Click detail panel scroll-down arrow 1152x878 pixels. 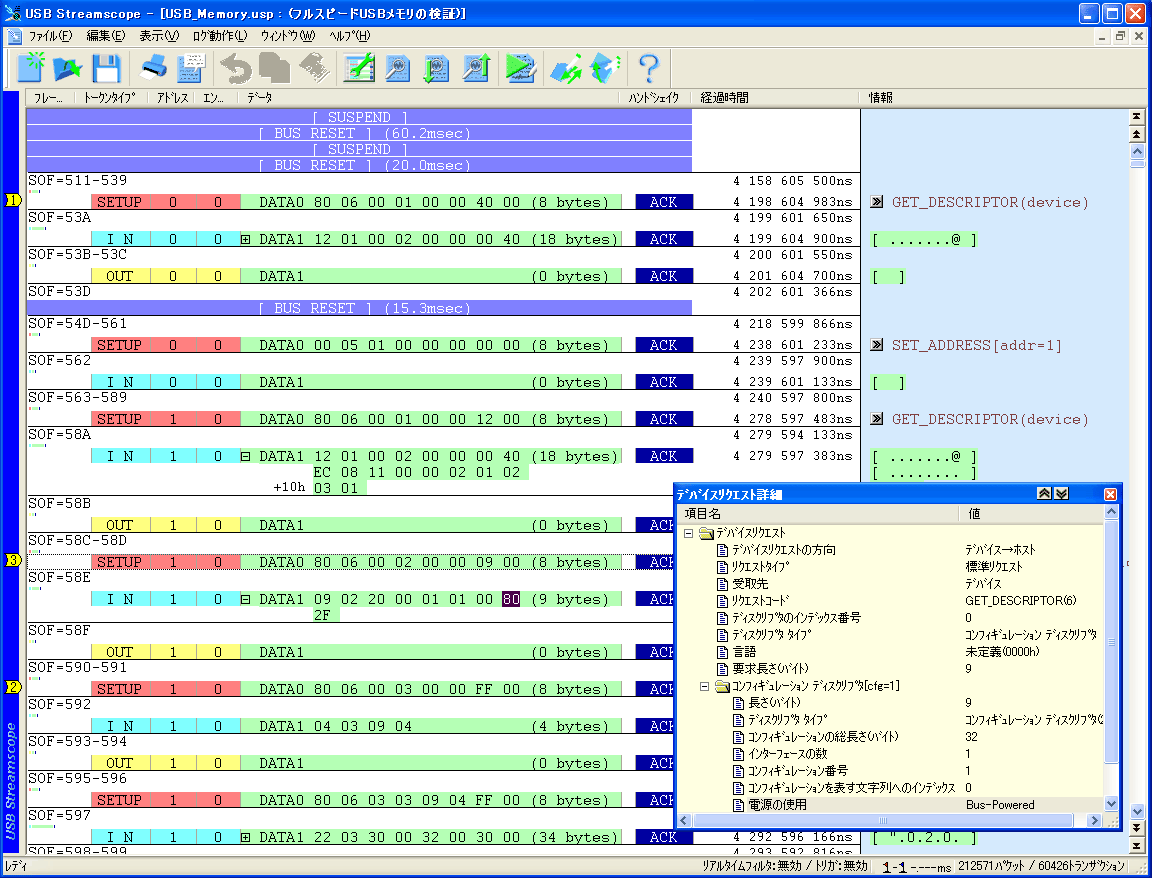click(1111, 805)
